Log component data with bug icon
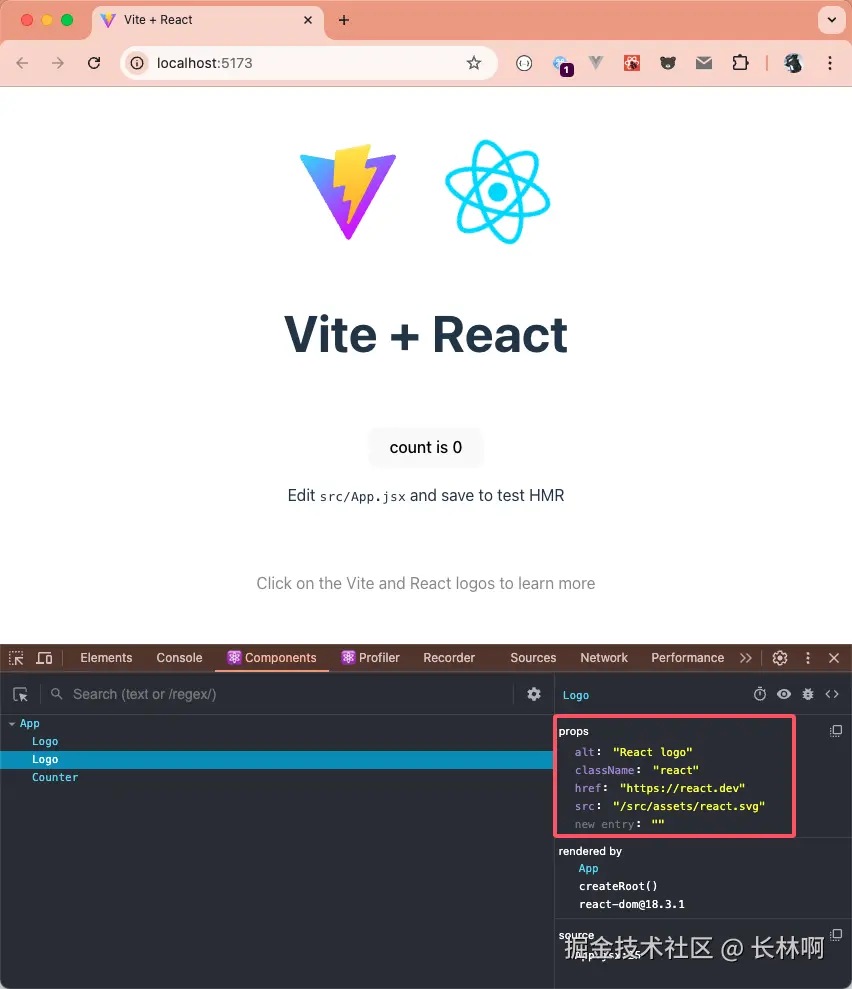 (x=808, y=694)
